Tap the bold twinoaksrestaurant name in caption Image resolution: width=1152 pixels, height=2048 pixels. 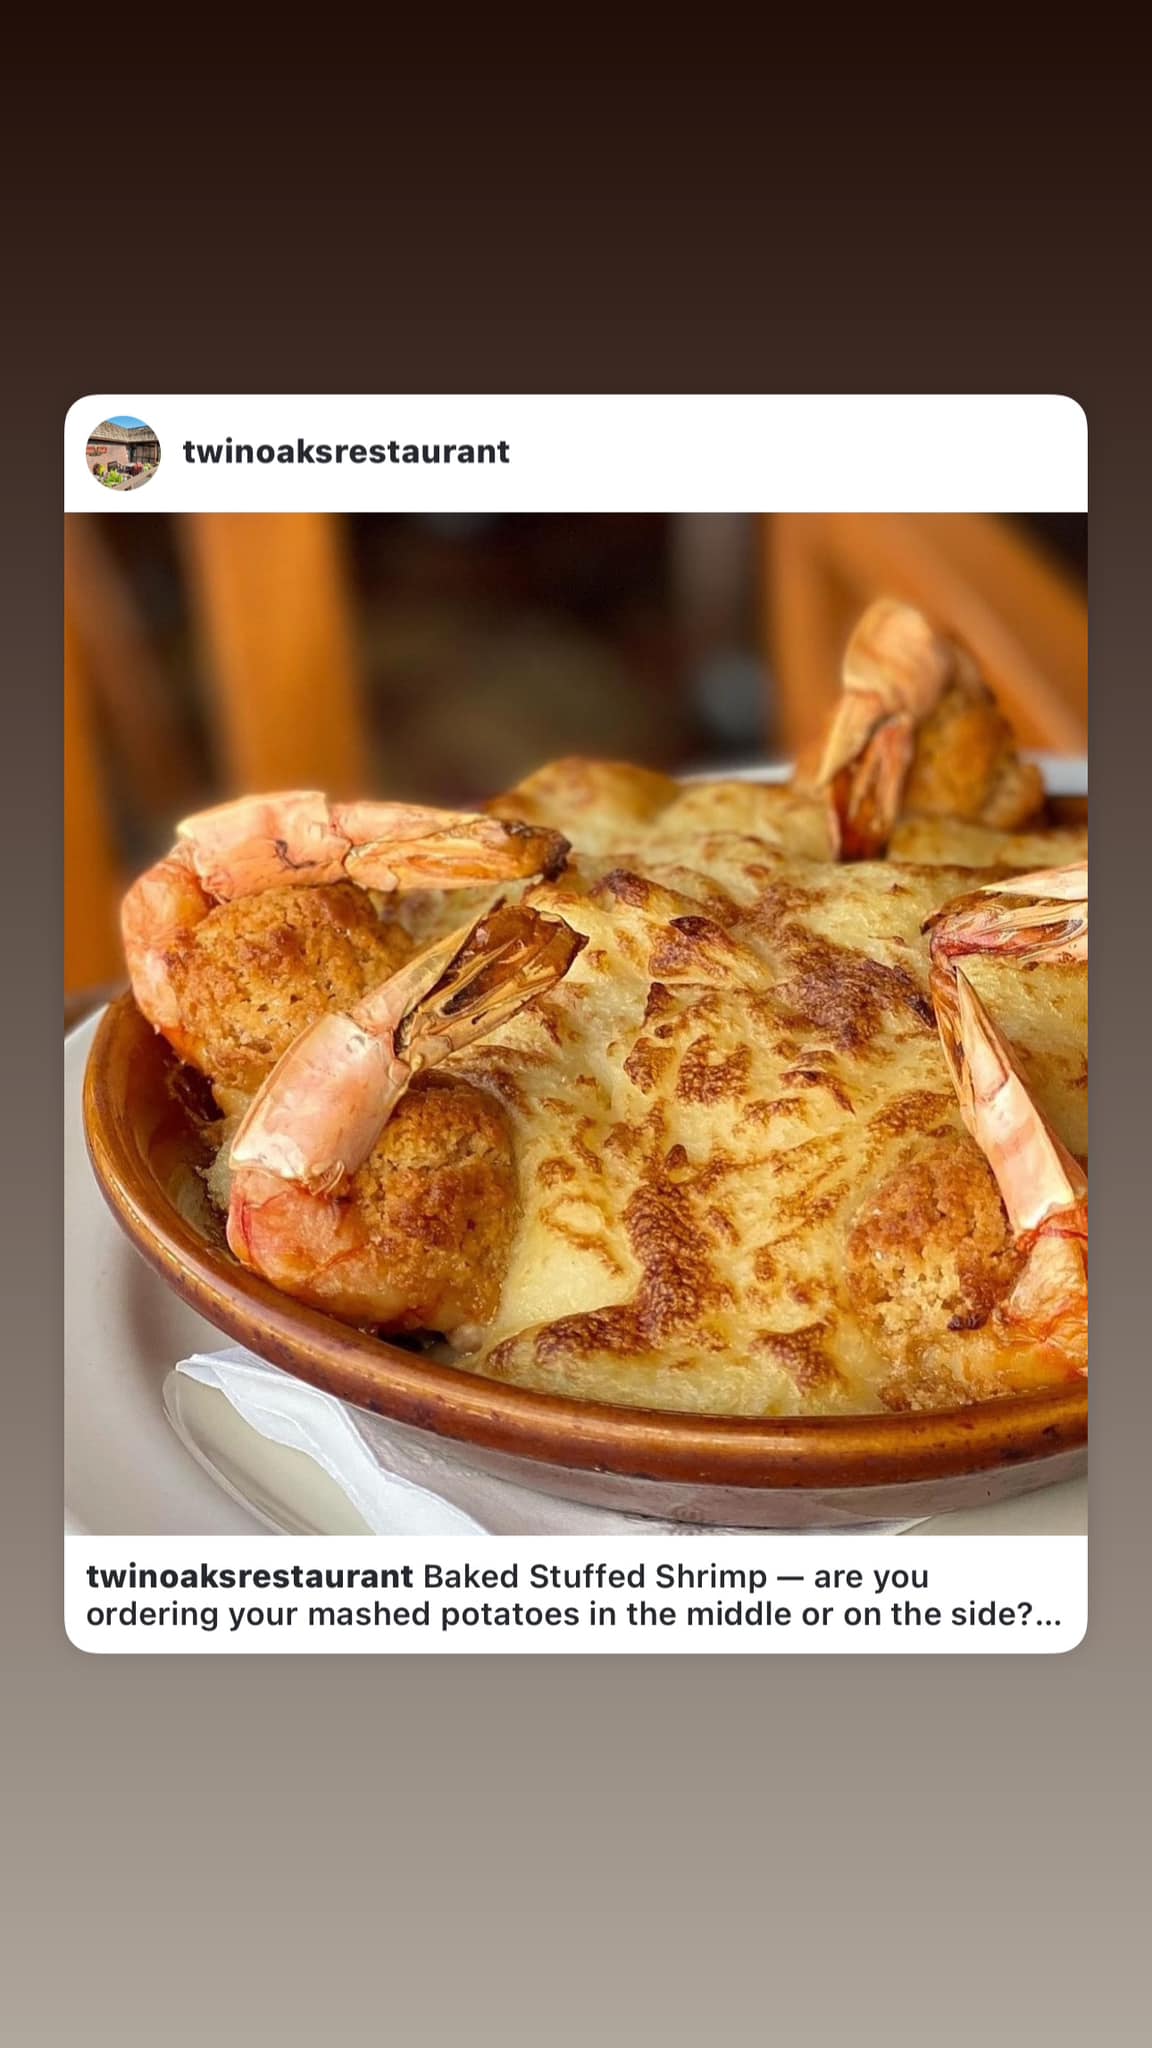point(249,1577)
